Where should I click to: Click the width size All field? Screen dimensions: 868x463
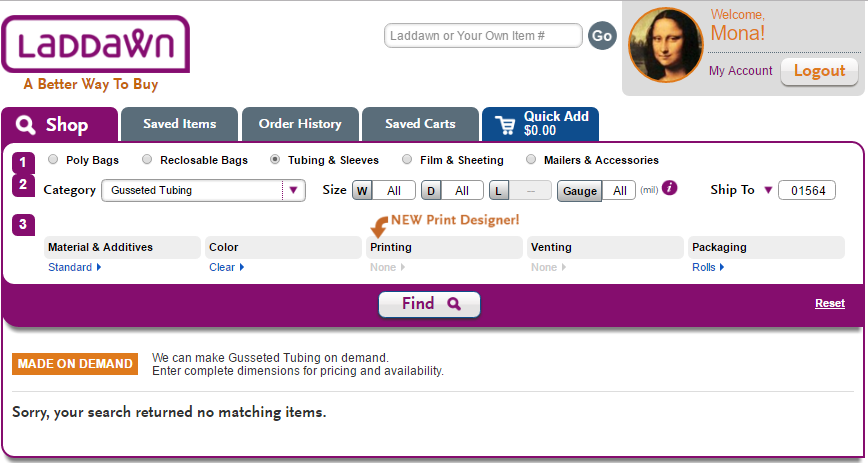pyautogui.click(x=394, y=191)
